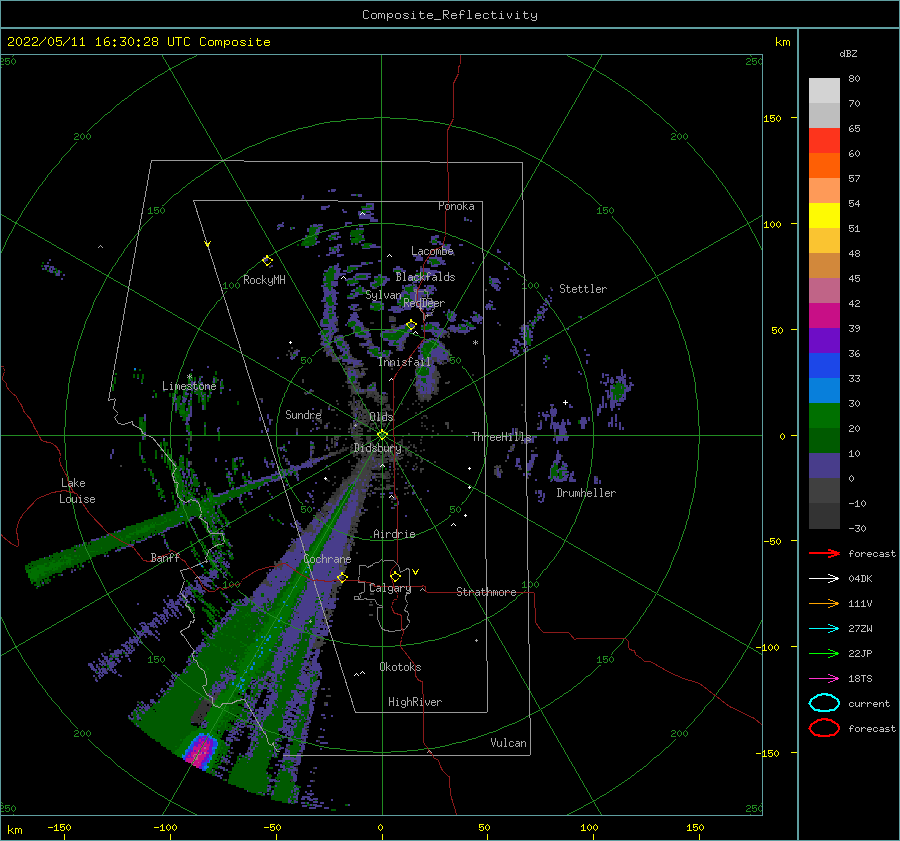This screenshot has width=900, height=841.
Task: Click the red forecast arrow in the legend
Action: point(824,553)
